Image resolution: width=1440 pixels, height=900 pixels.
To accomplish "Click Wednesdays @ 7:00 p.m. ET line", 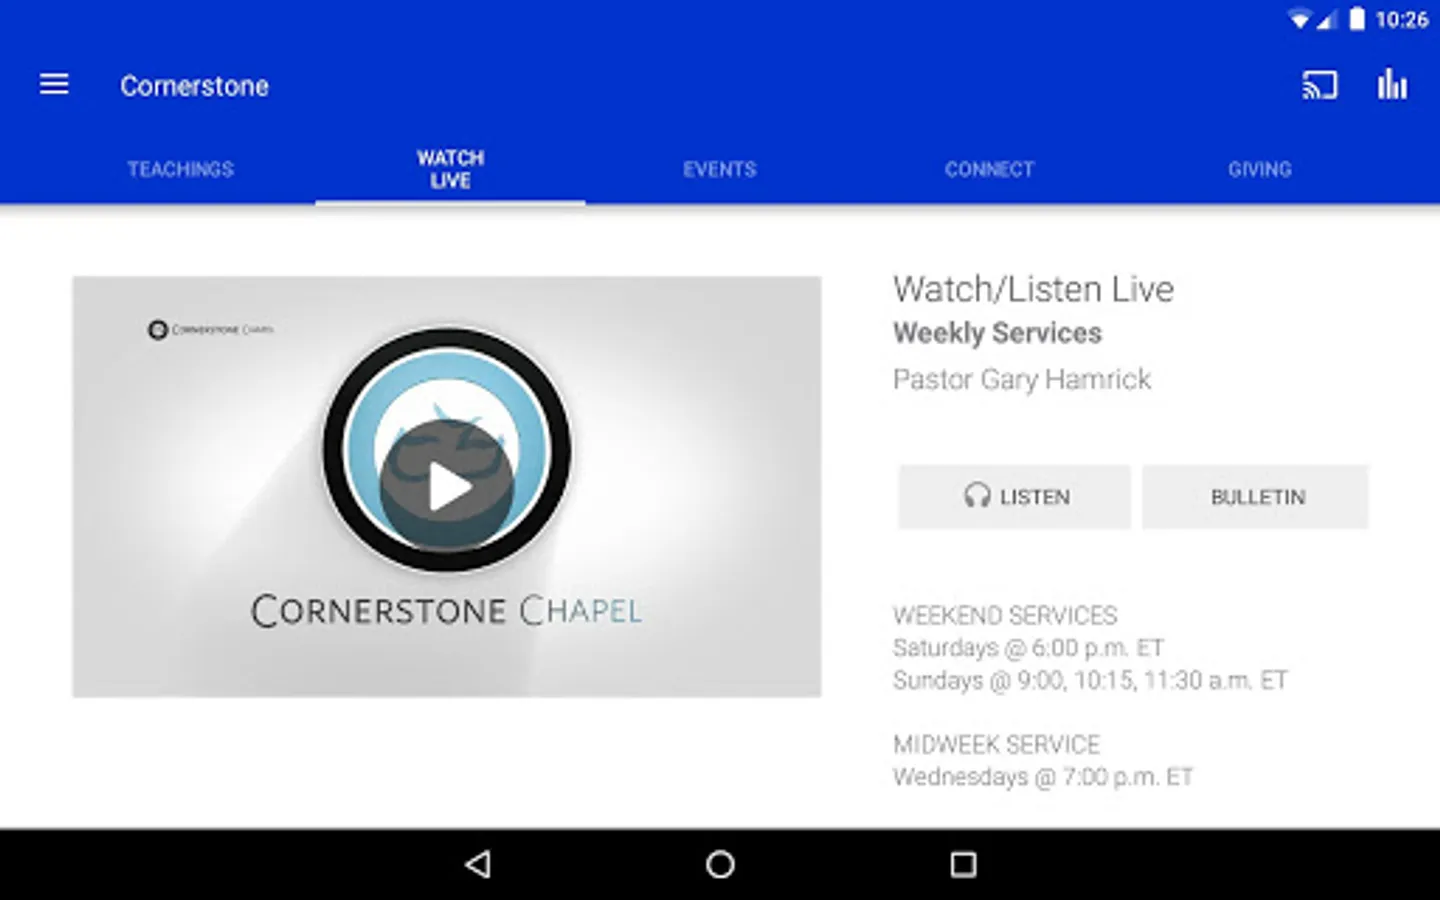I will point(1043,777).
